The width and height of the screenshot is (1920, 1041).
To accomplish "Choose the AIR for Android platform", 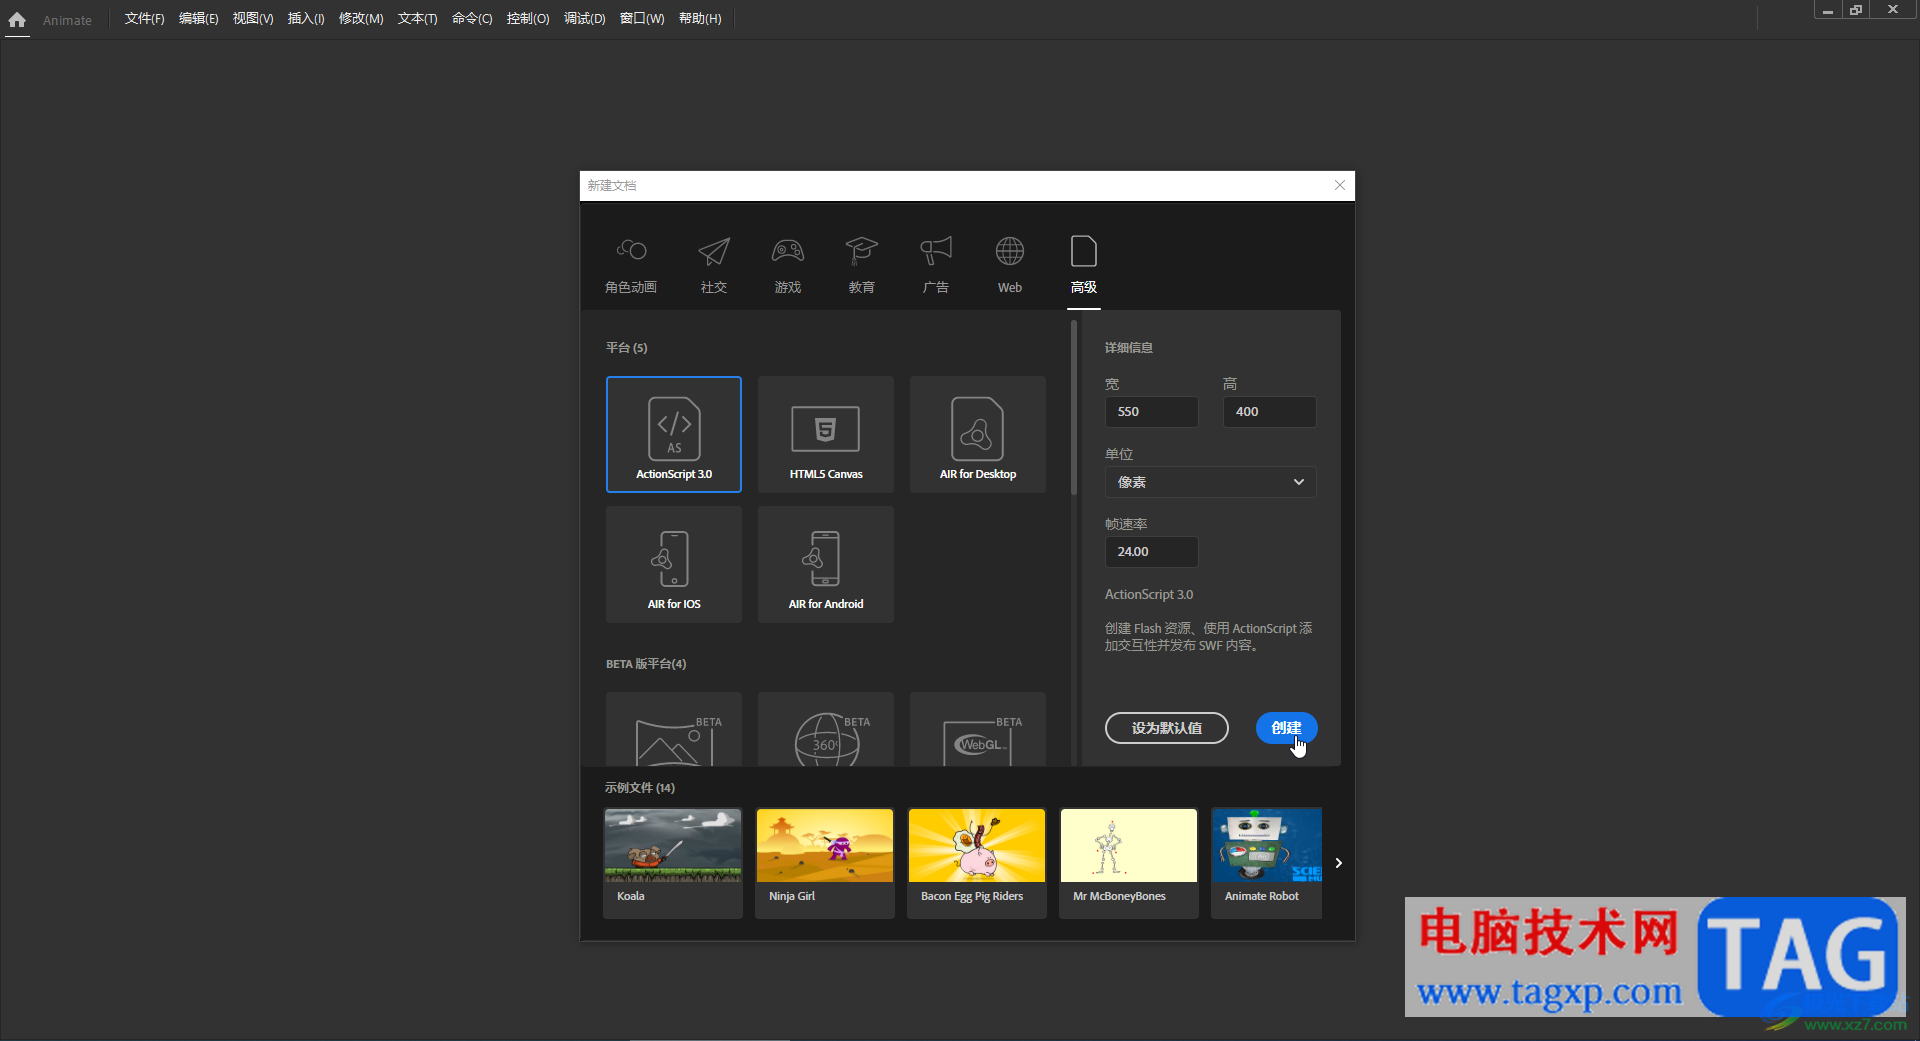I will [826, 564].
